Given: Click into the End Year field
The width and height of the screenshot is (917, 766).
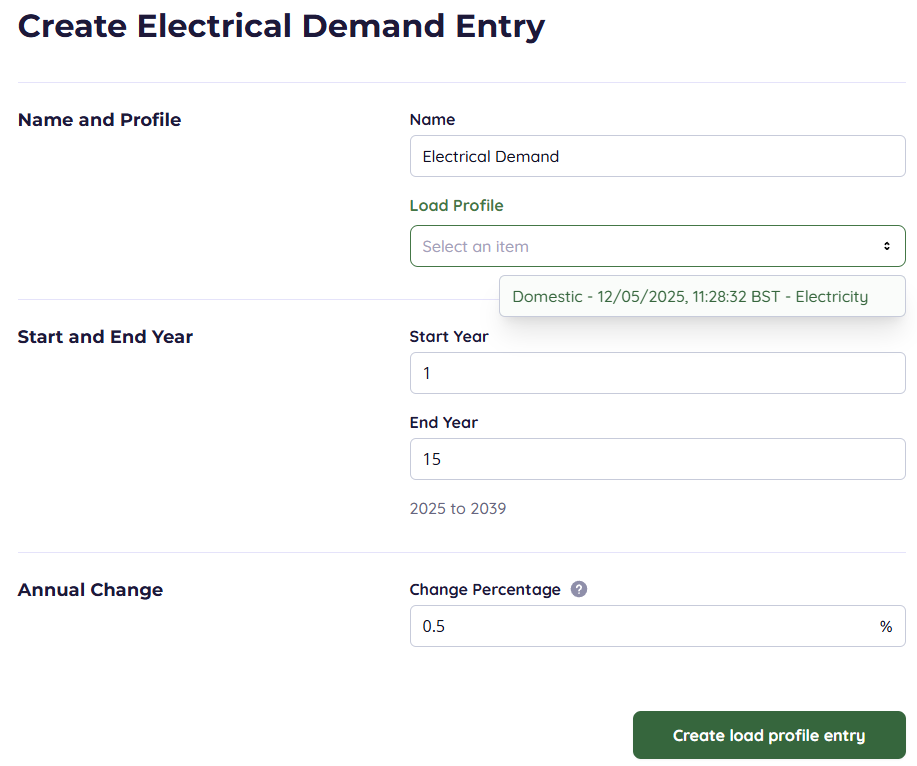Looking at the screenshot, I should tap(657, 459).
